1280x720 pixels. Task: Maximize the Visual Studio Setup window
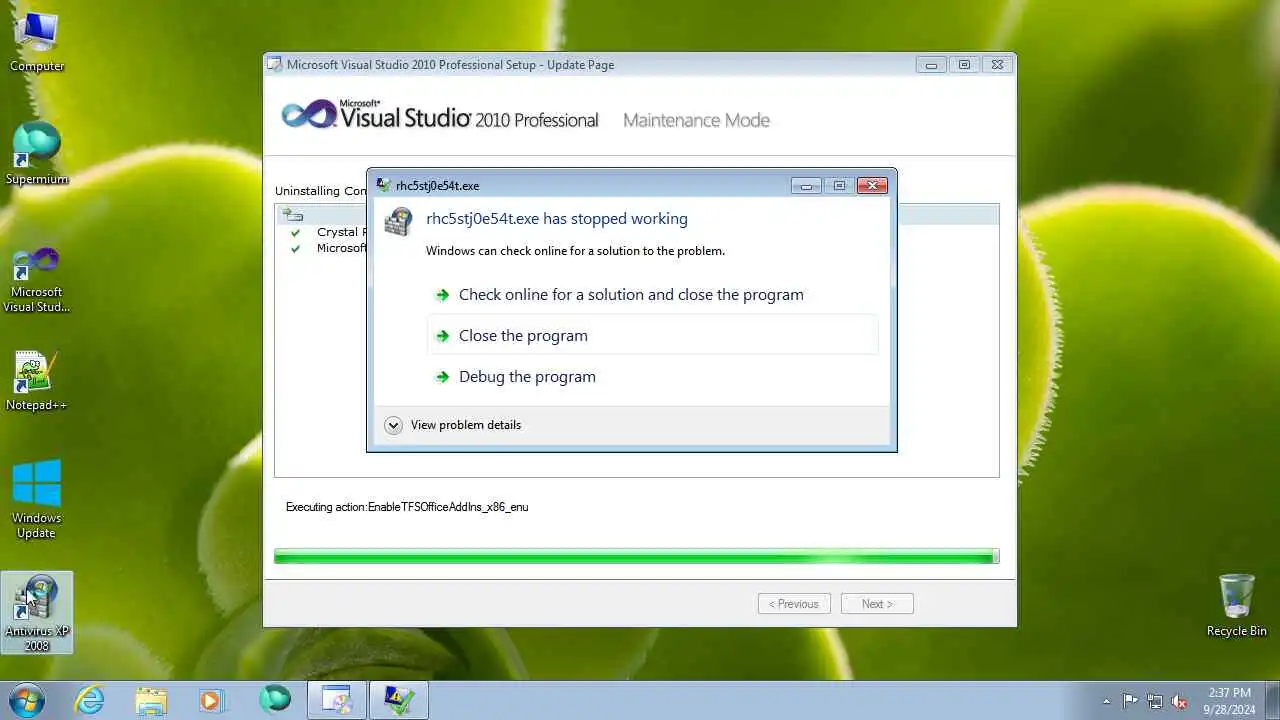click(x=964, y=65)
